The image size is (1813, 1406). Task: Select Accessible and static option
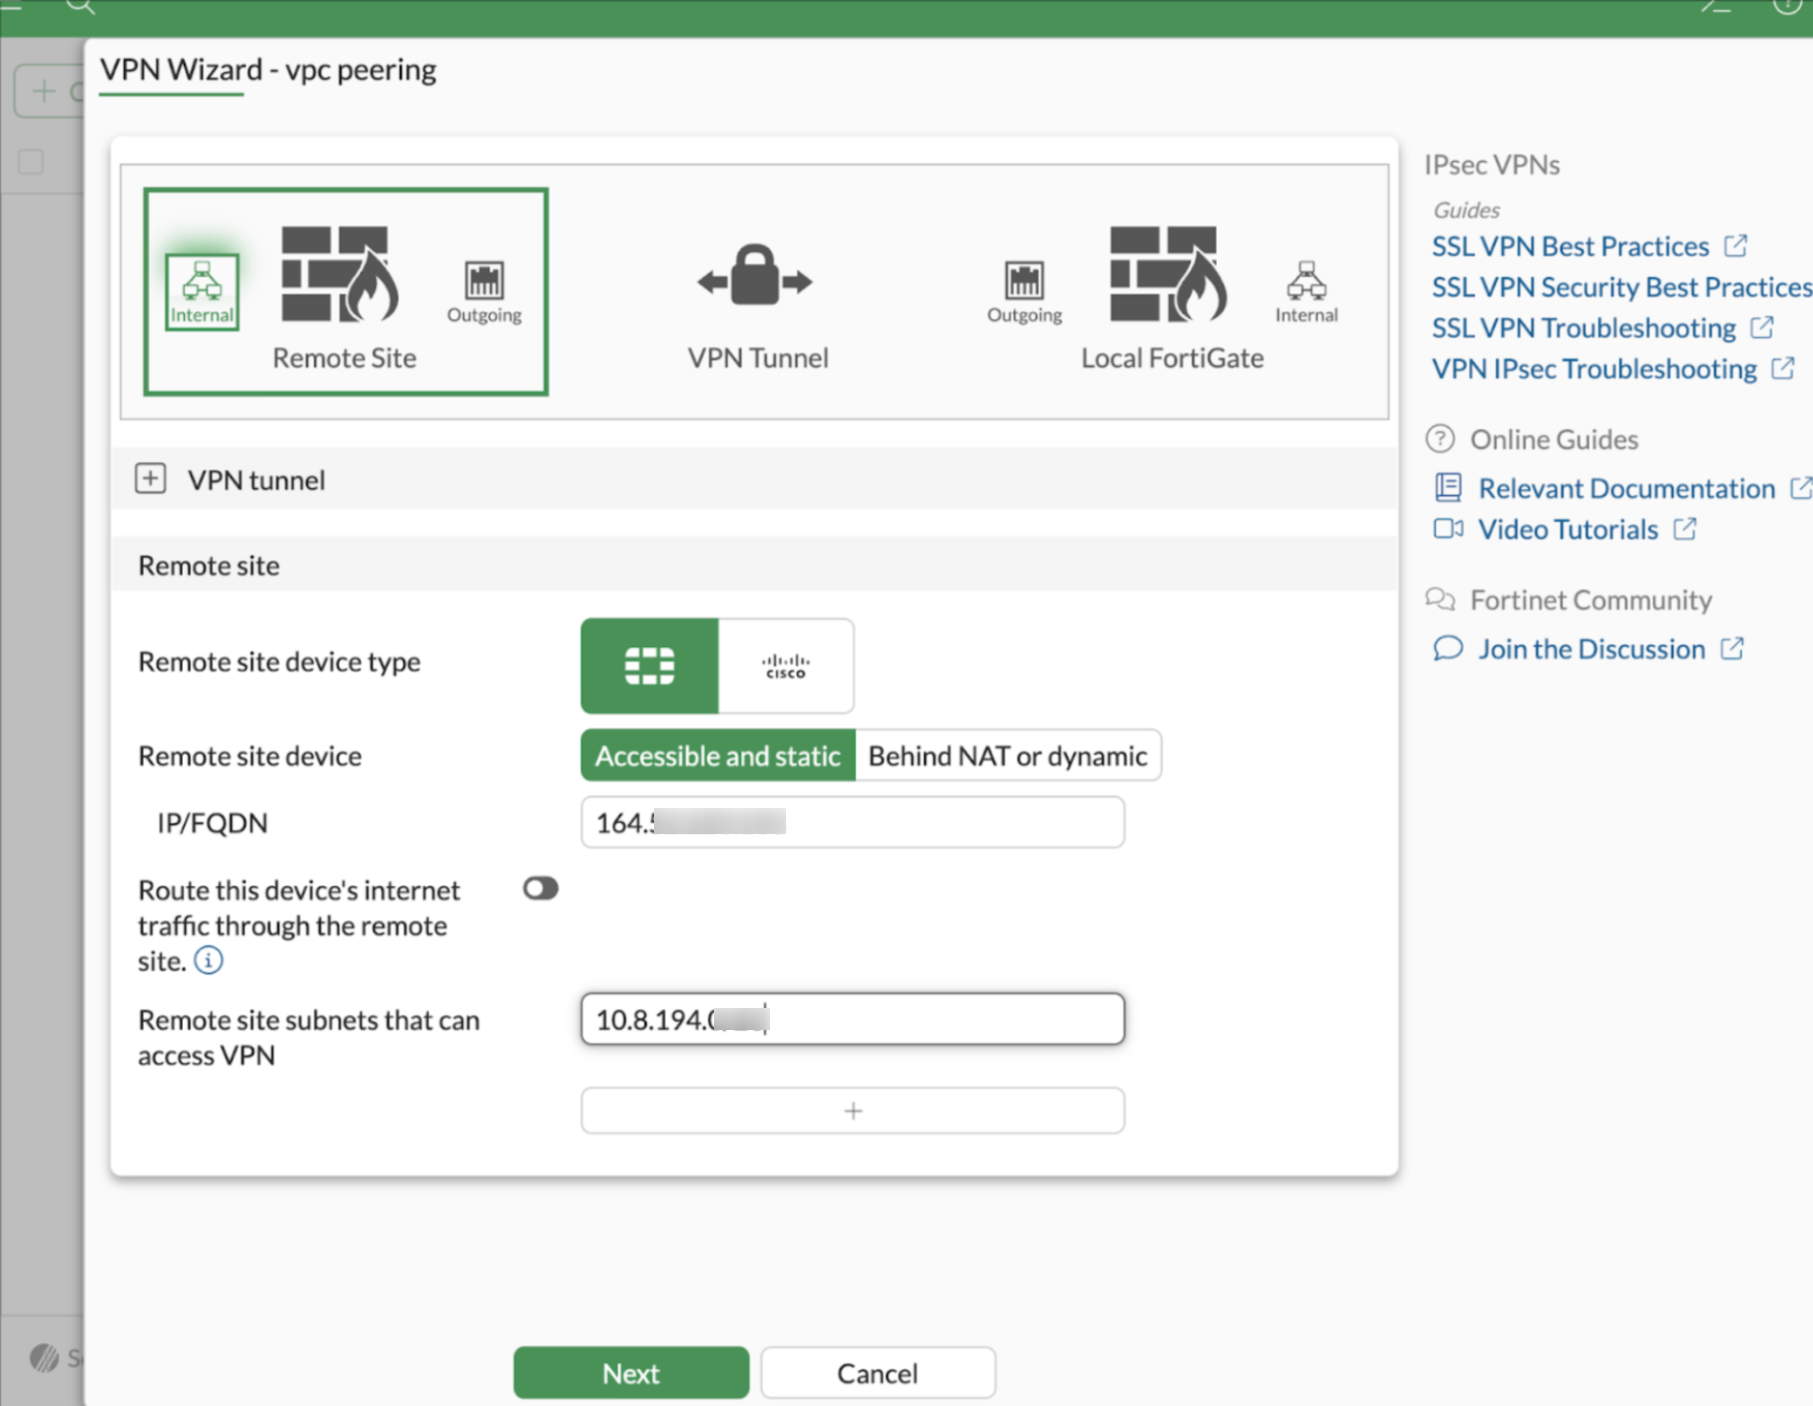pos(716,755)
